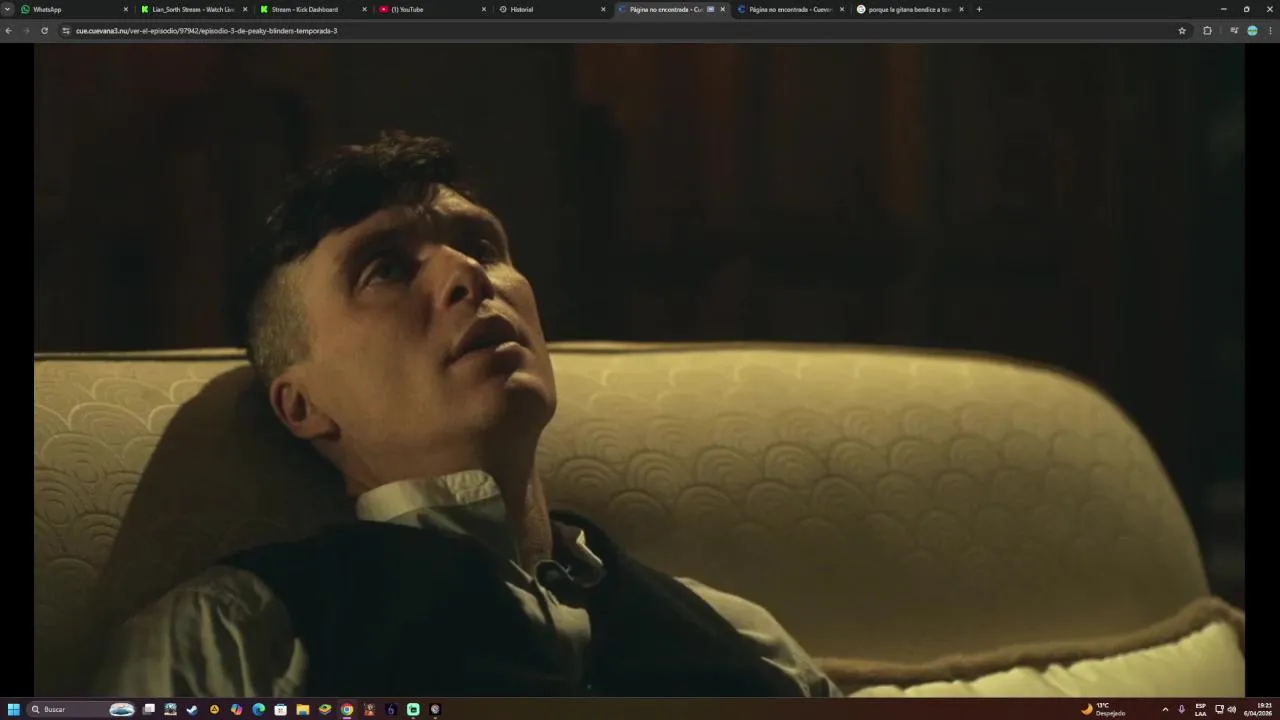
Task: Open the Copilot taskbar icon
Action: click(236, 709)
